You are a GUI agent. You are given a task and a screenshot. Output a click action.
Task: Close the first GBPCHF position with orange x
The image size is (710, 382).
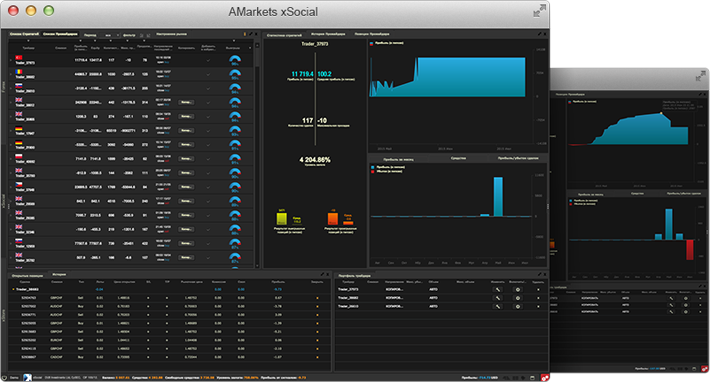pyautogui.click(x=317, y=298)
